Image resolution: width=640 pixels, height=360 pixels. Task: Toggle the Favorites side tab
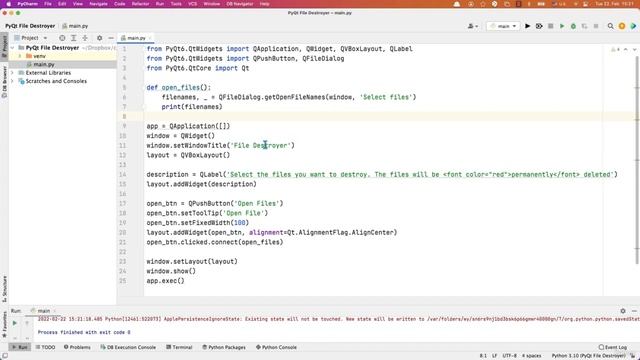pyautogui.click(x=4, y=324)
